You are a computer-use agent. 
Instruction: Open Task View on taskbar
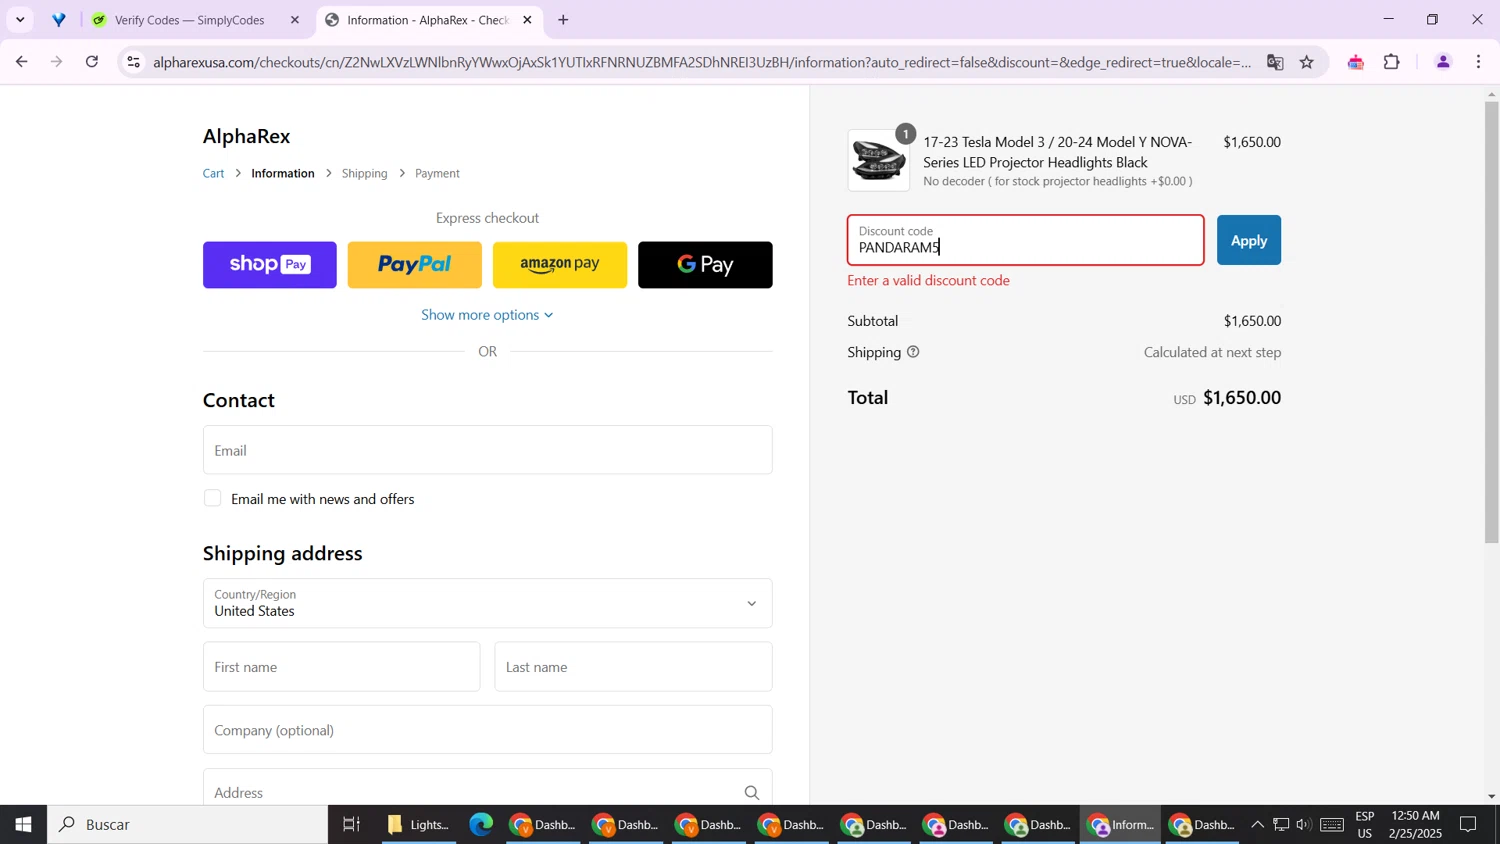tap(351, 825)
